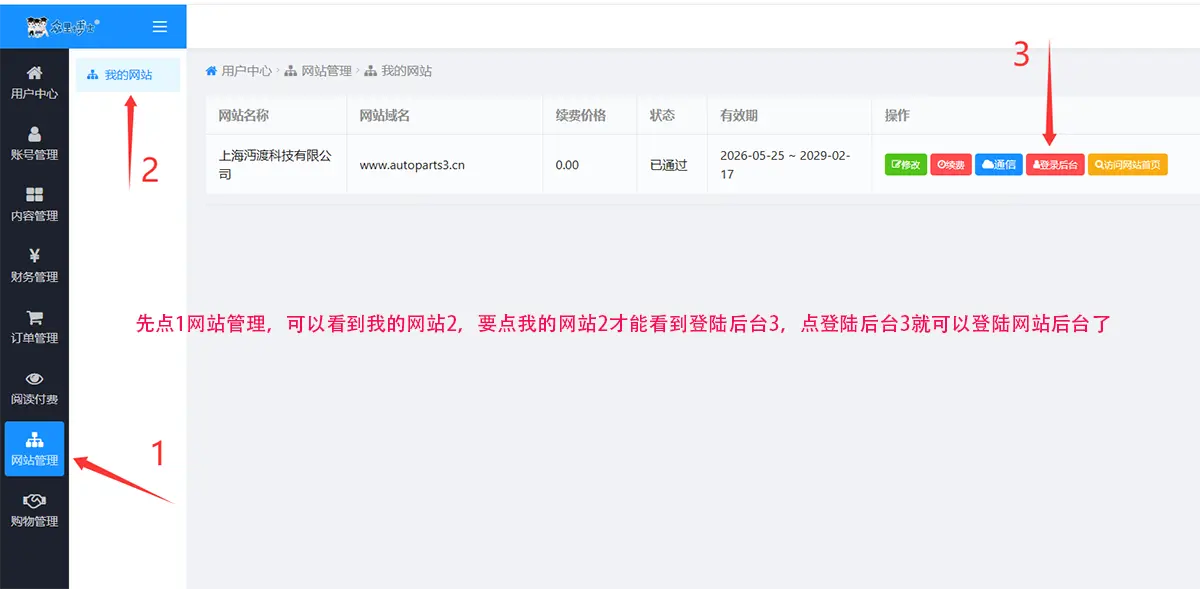Click the www.autoparts3.cn domain cell

pyautogui.click(x=412, y=165)
